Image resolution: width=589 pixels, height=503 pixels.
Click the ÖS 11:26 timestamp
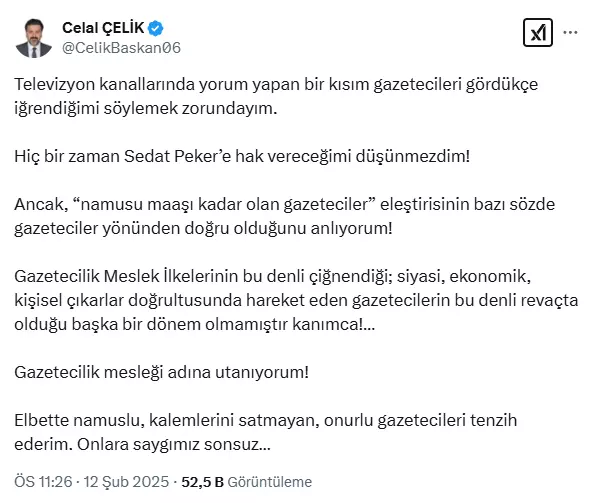coord(43,482)
